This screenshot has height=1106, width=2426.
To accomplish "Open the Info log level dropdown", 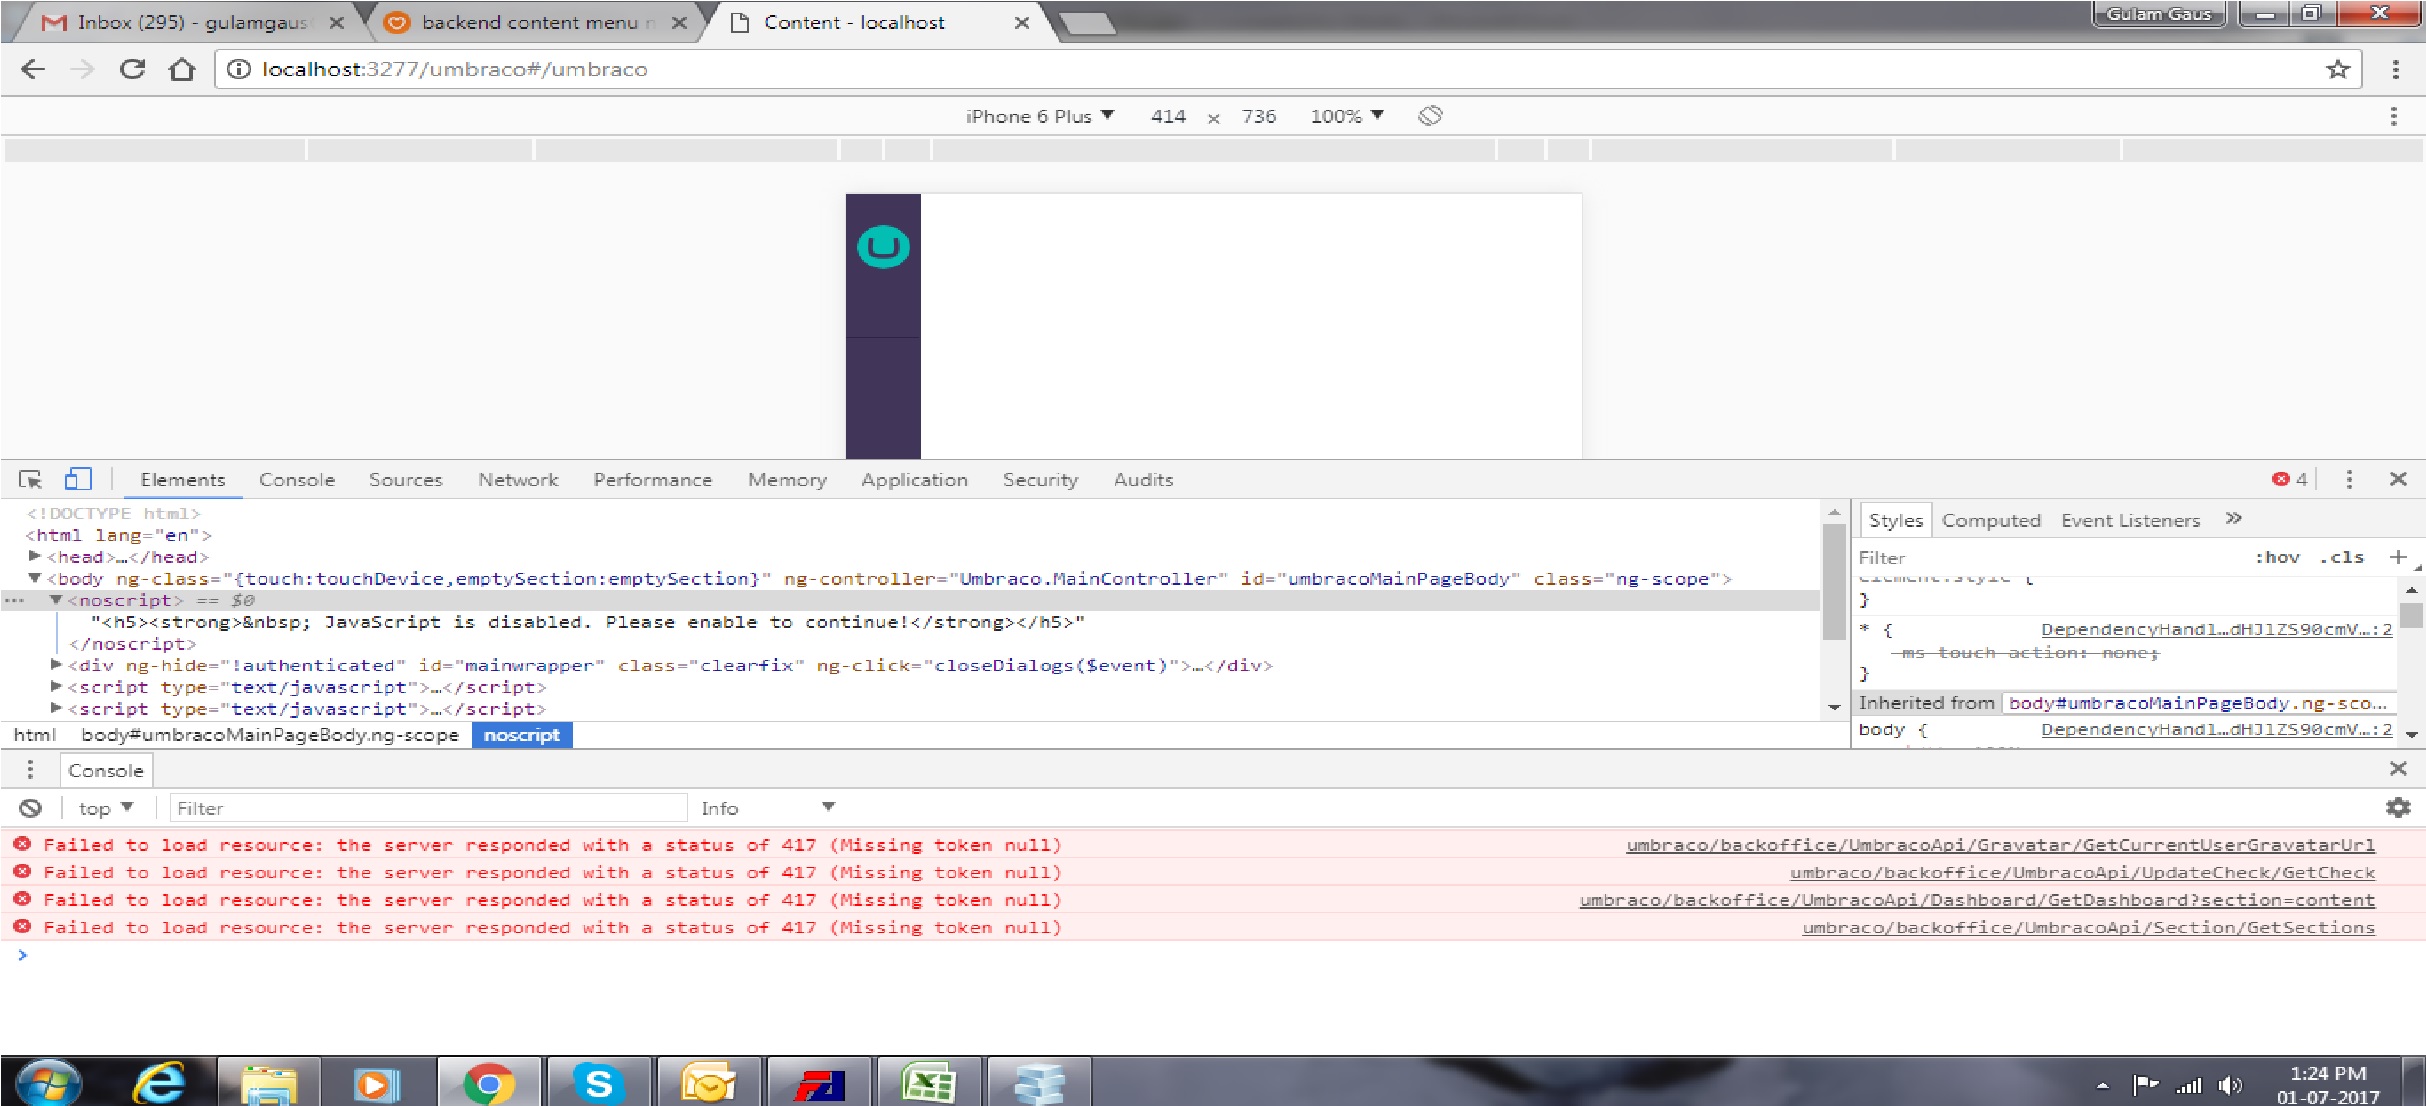I will 767,808.
